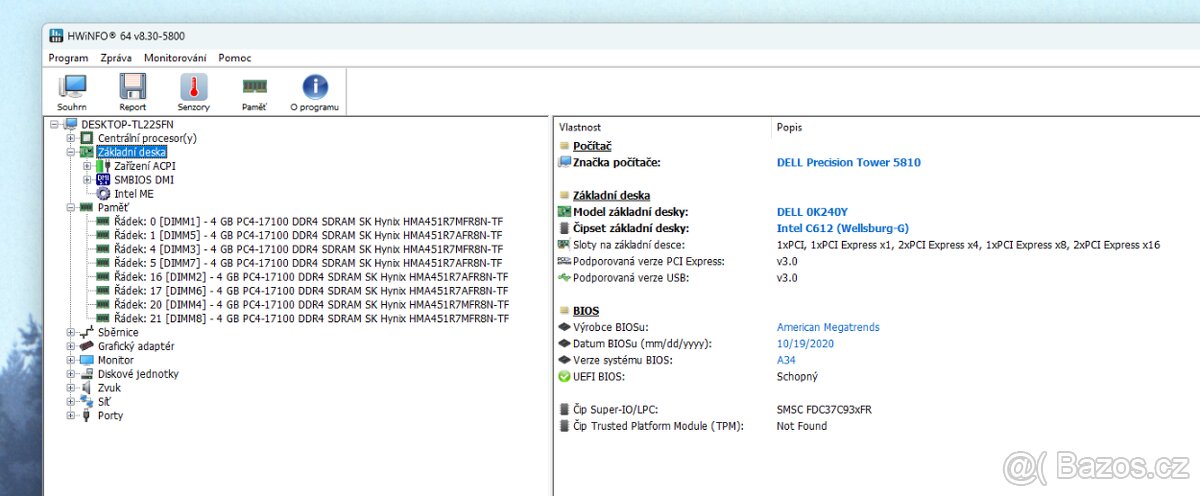Select Řádek: 17 [DIMM6] memory row
Viewport: 1200px width, 496px height.
[310, 291]
